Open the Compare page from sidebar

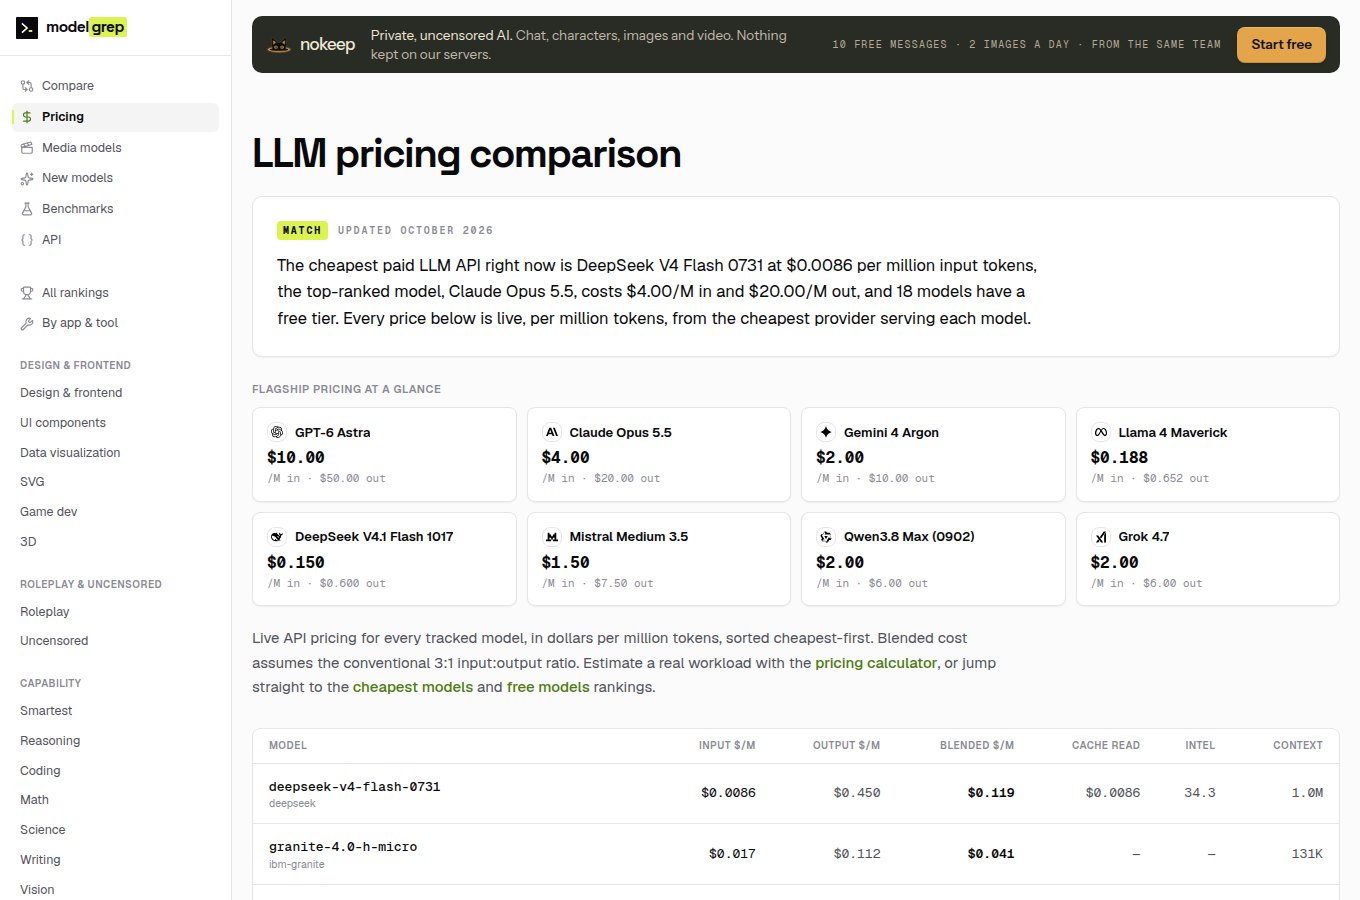coord(115,86)
